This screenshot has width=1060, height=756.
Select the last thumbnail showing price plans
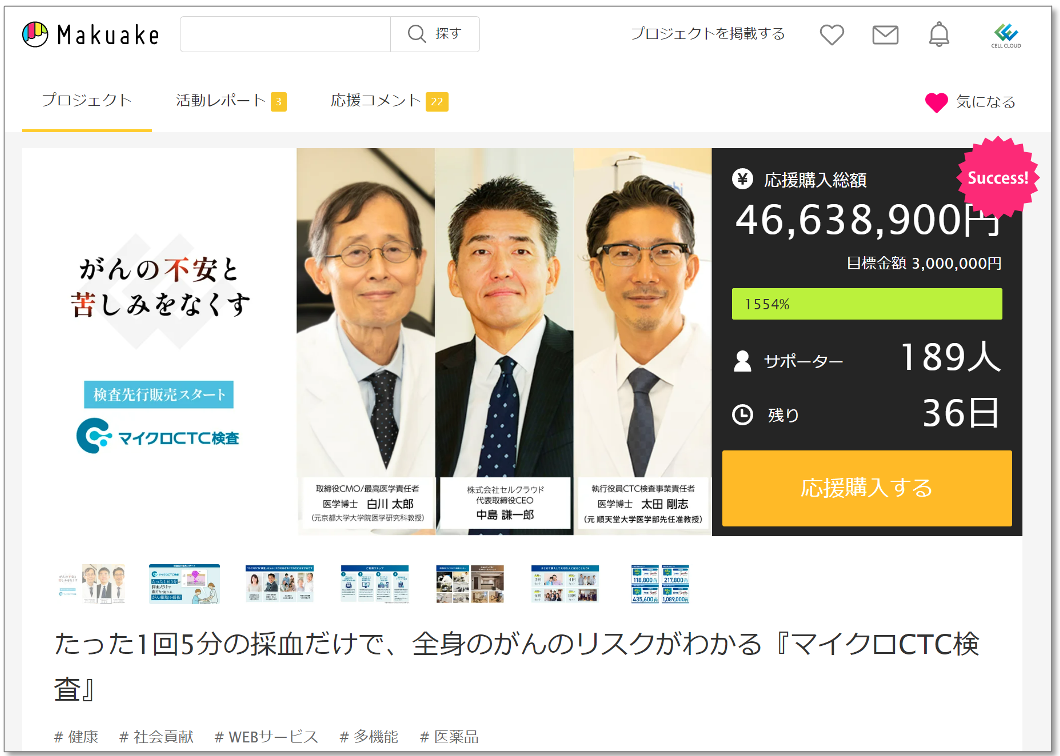pos(659,584)
